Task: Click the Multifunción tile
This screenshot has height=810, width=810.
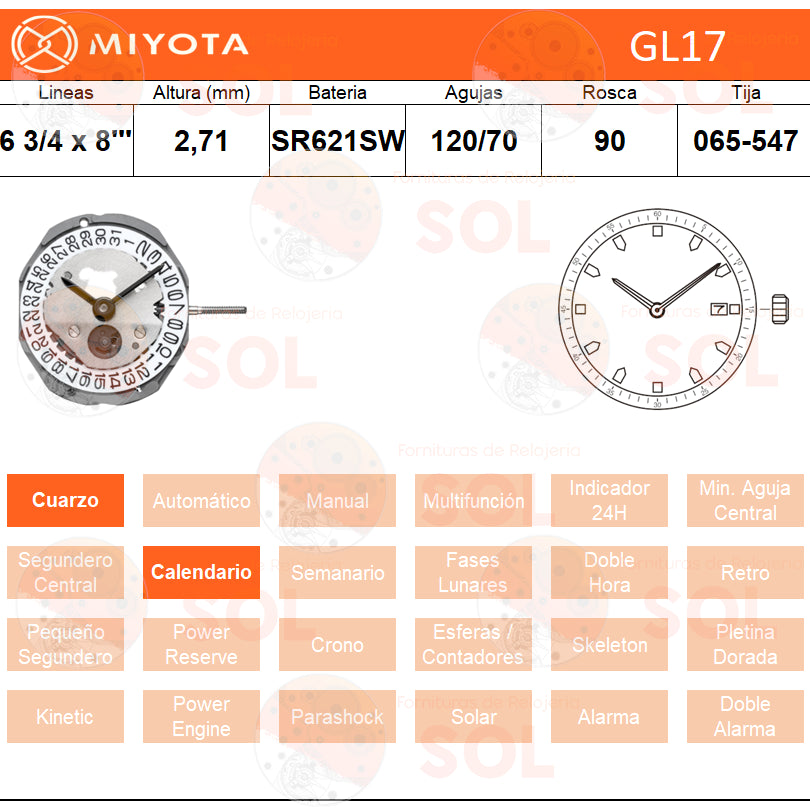Action: pyautogui.click(x=473, y=500)
